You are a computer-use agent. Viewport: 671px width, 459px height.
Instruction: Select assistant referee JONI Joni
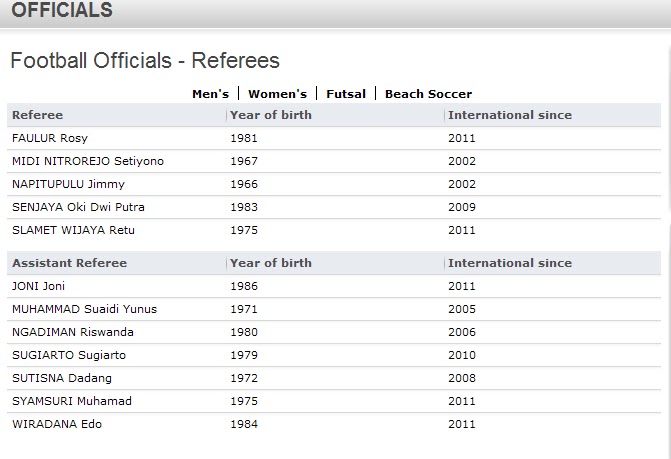coord(38,286)
